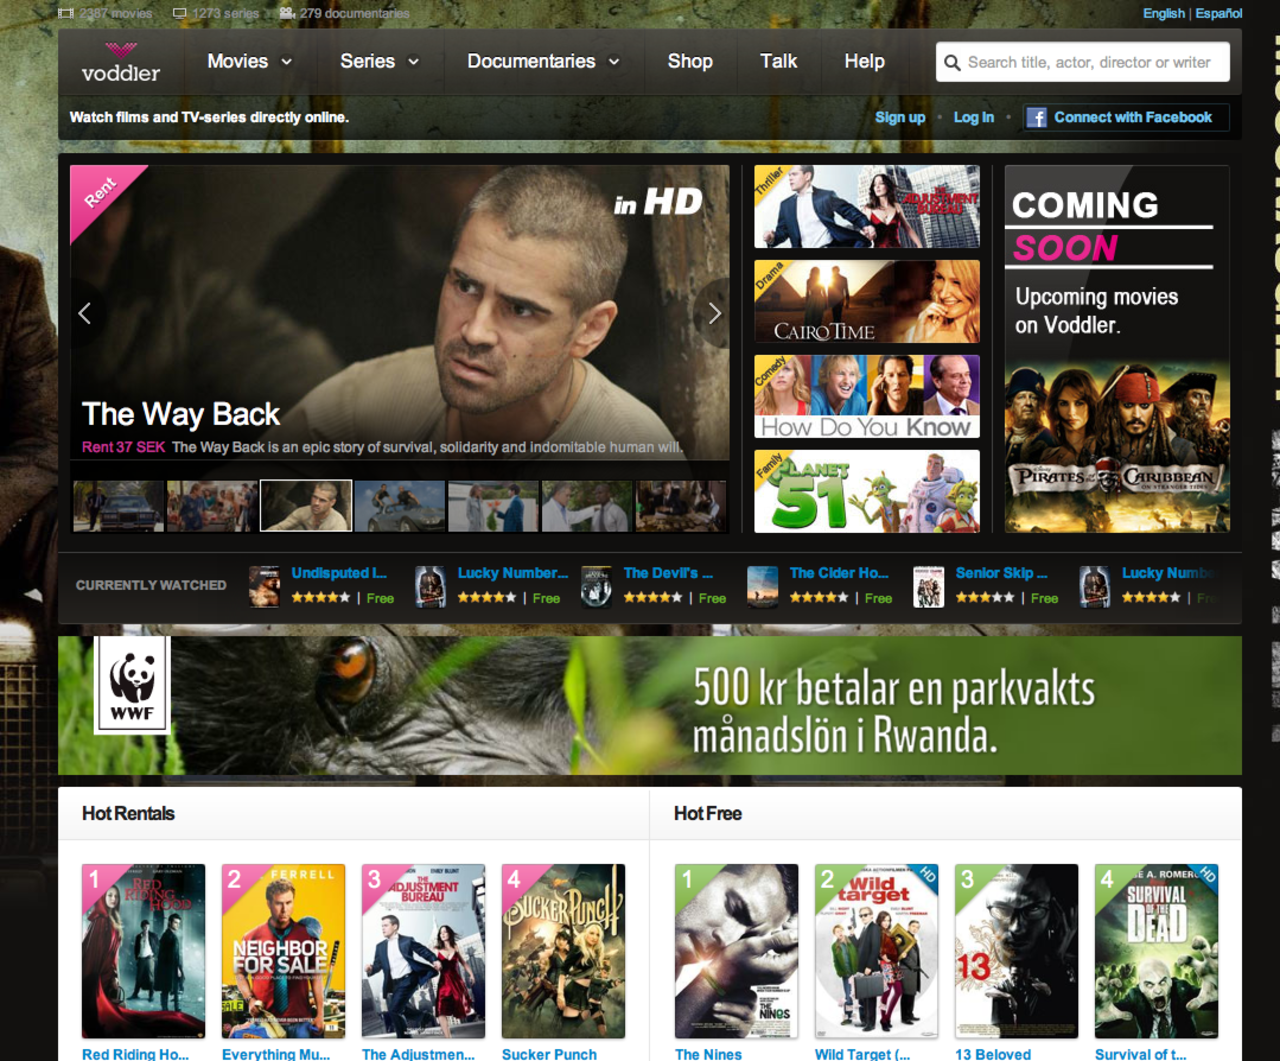Advance carousel with right arrow

point(714,313)
